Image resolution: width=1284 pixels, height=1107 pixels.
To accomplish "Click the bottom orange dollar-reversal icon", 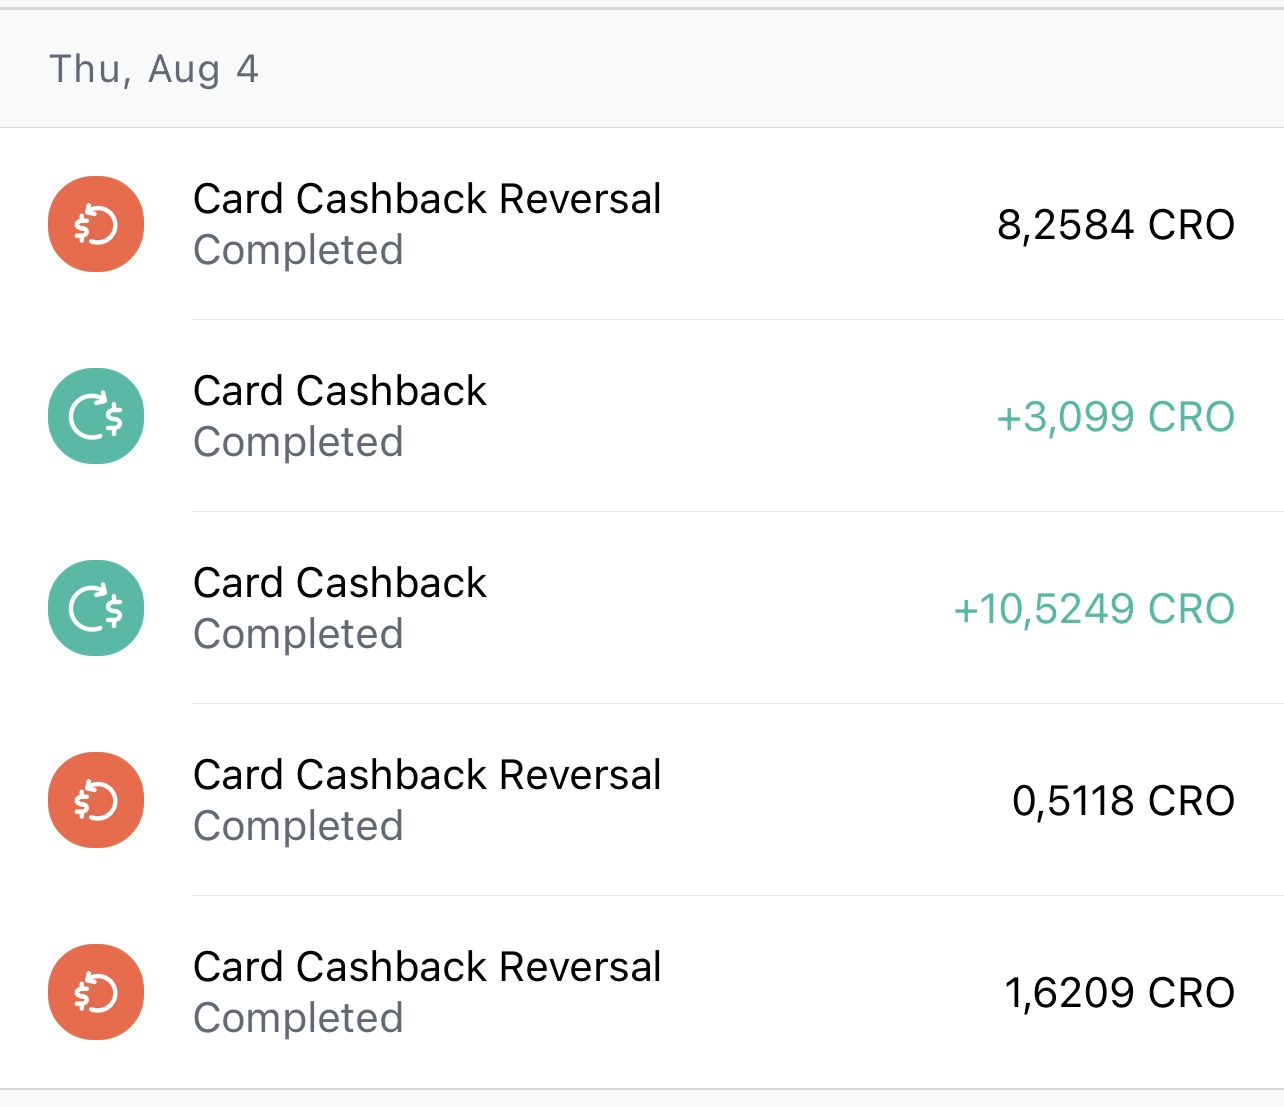I will [x=95, y=991].
